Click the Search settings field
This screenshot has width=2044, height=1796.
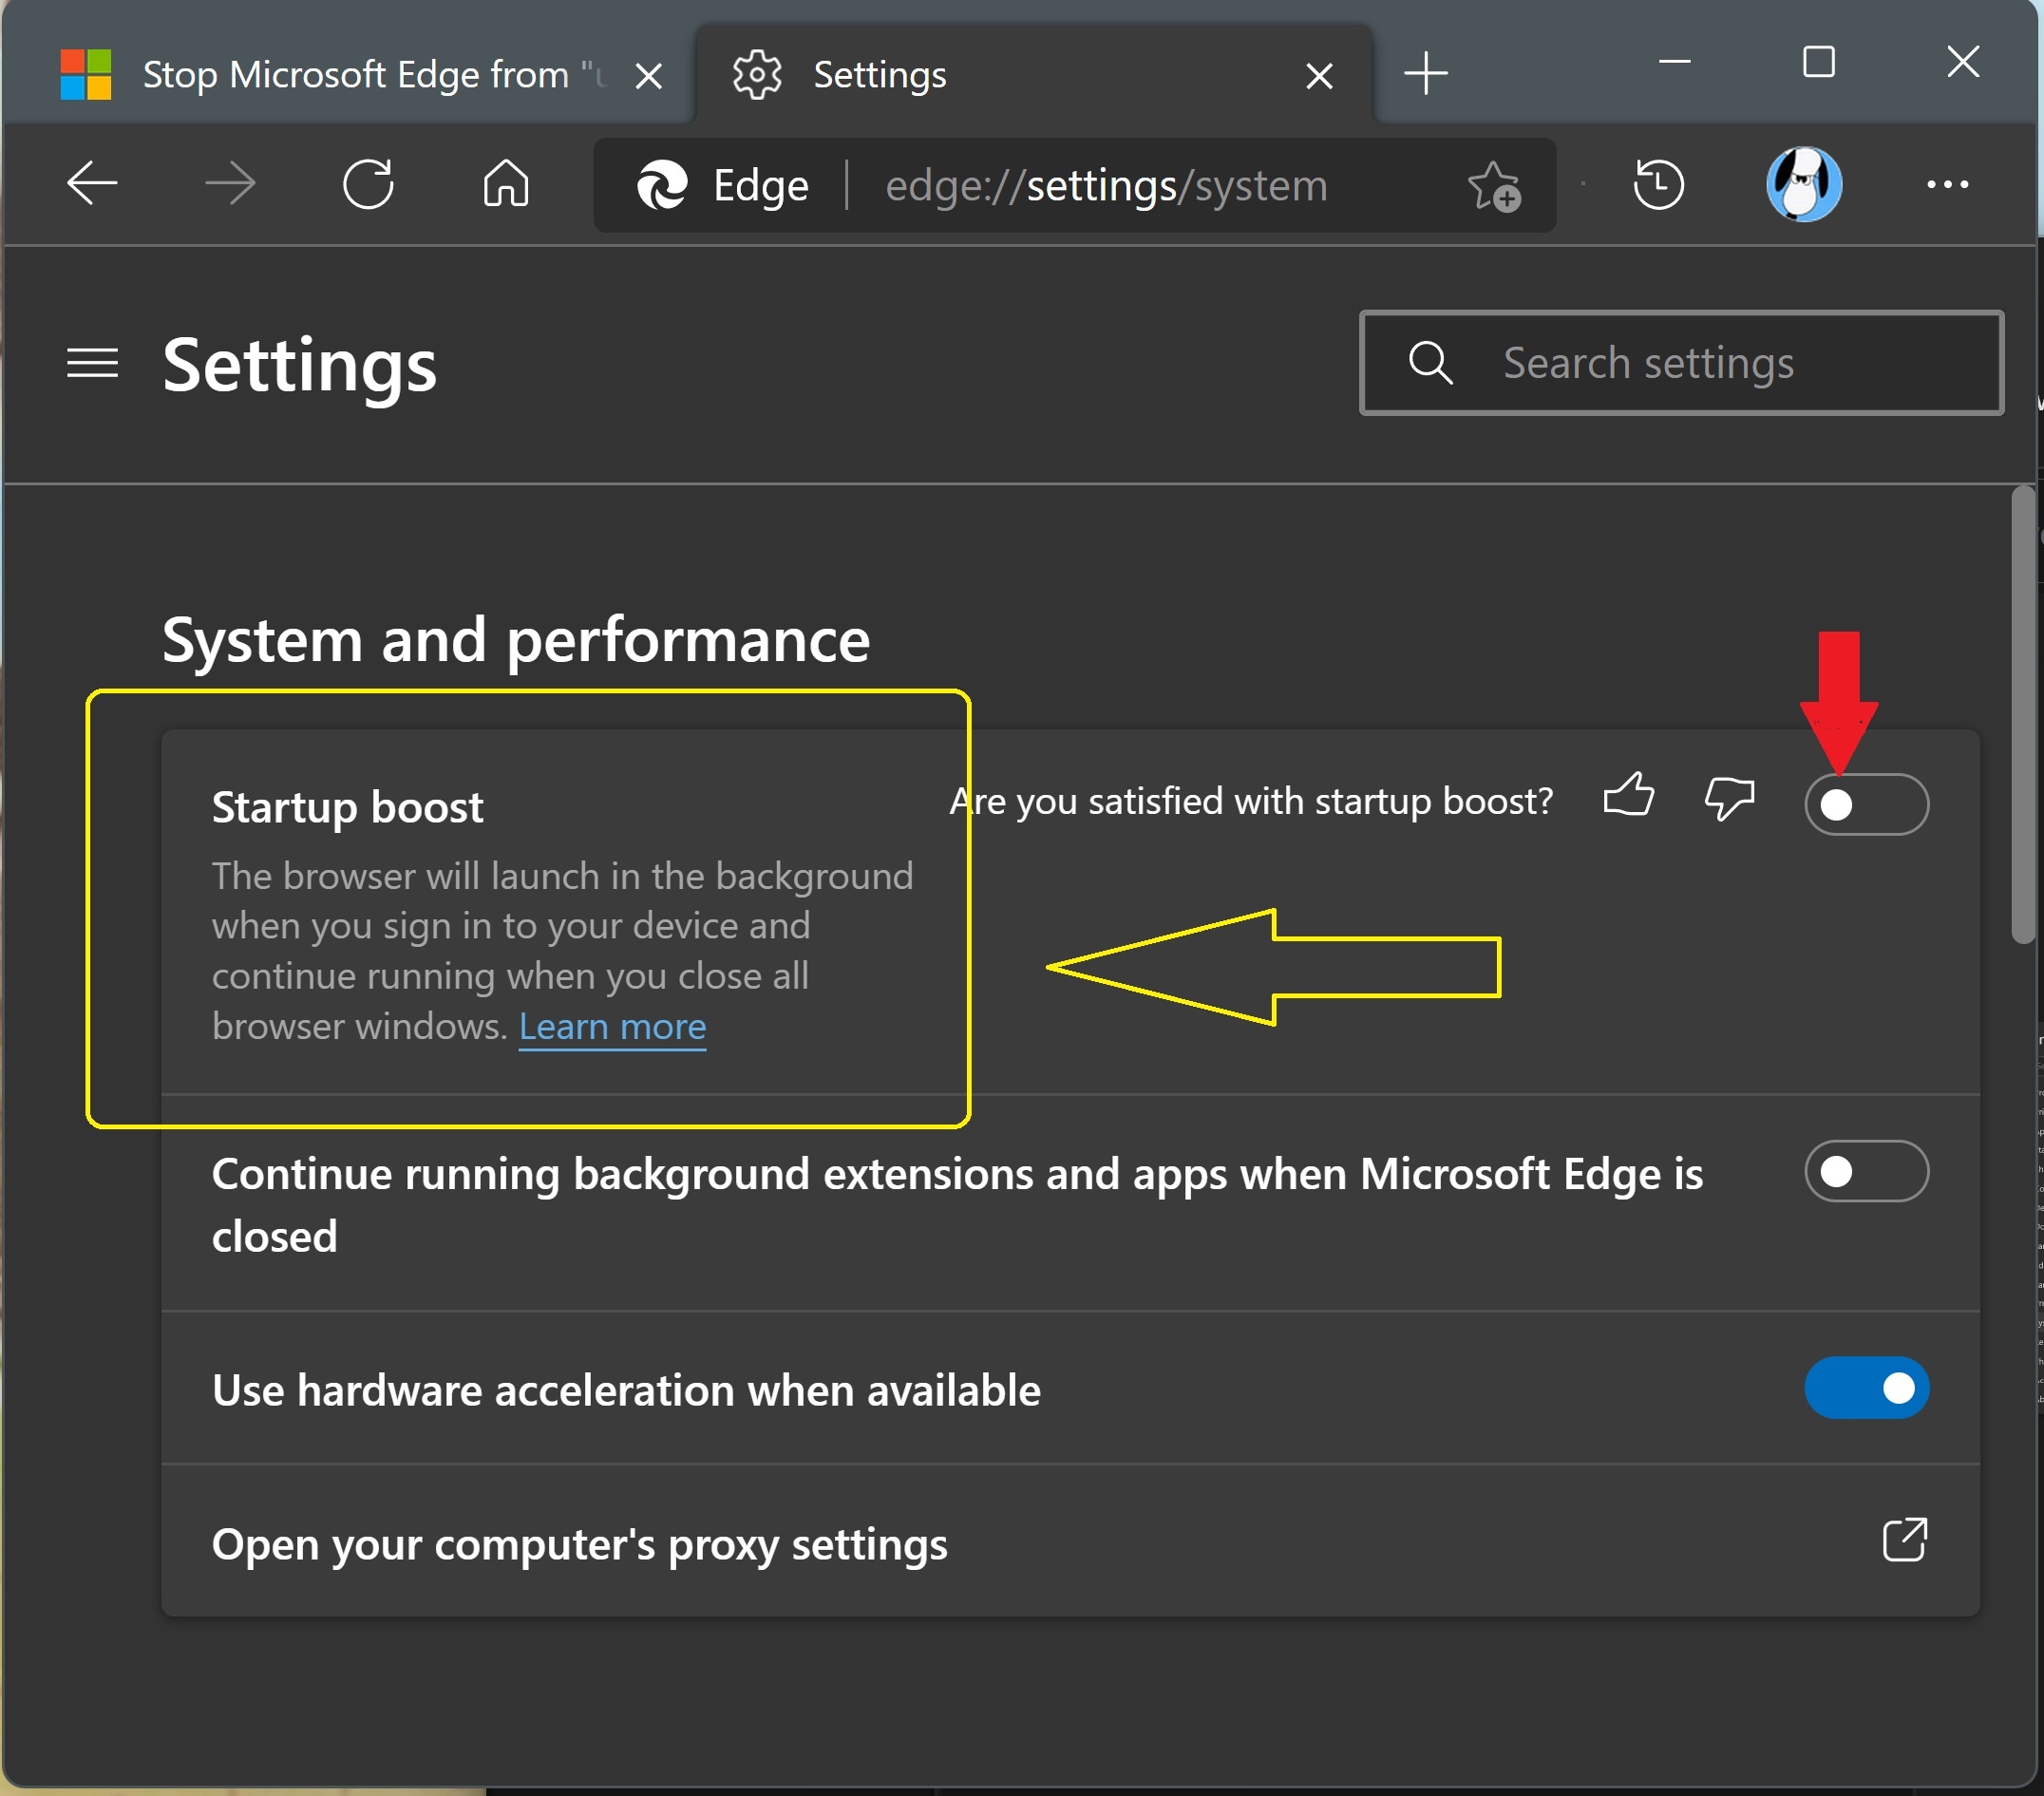1681,363
